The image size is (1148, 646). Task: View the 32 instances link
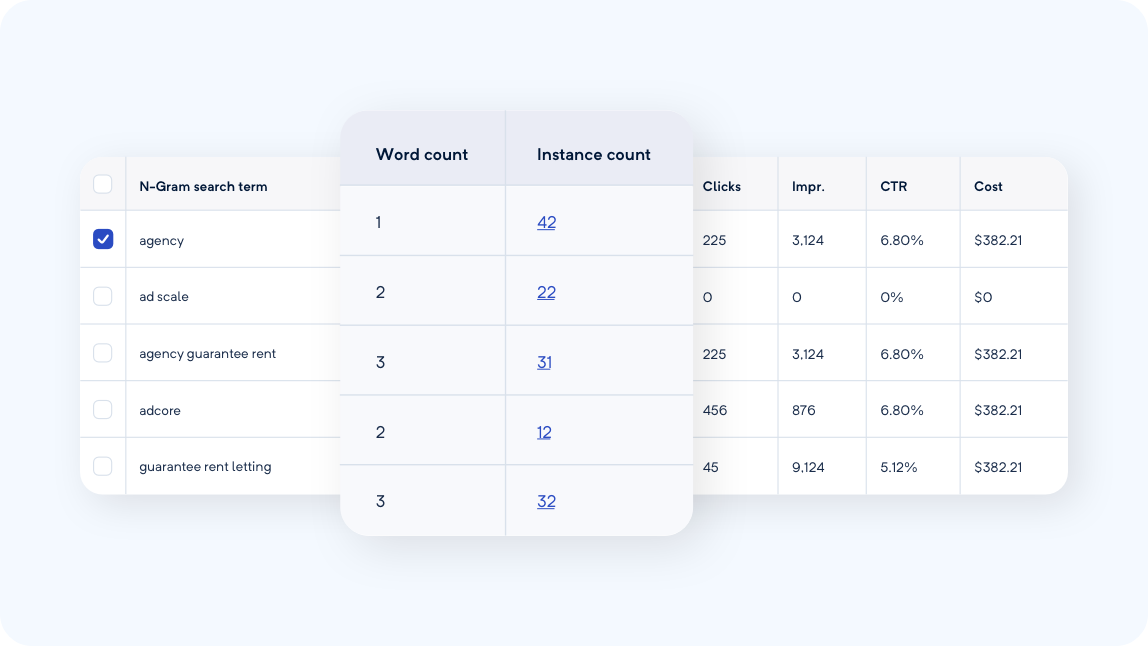[546, 502]
